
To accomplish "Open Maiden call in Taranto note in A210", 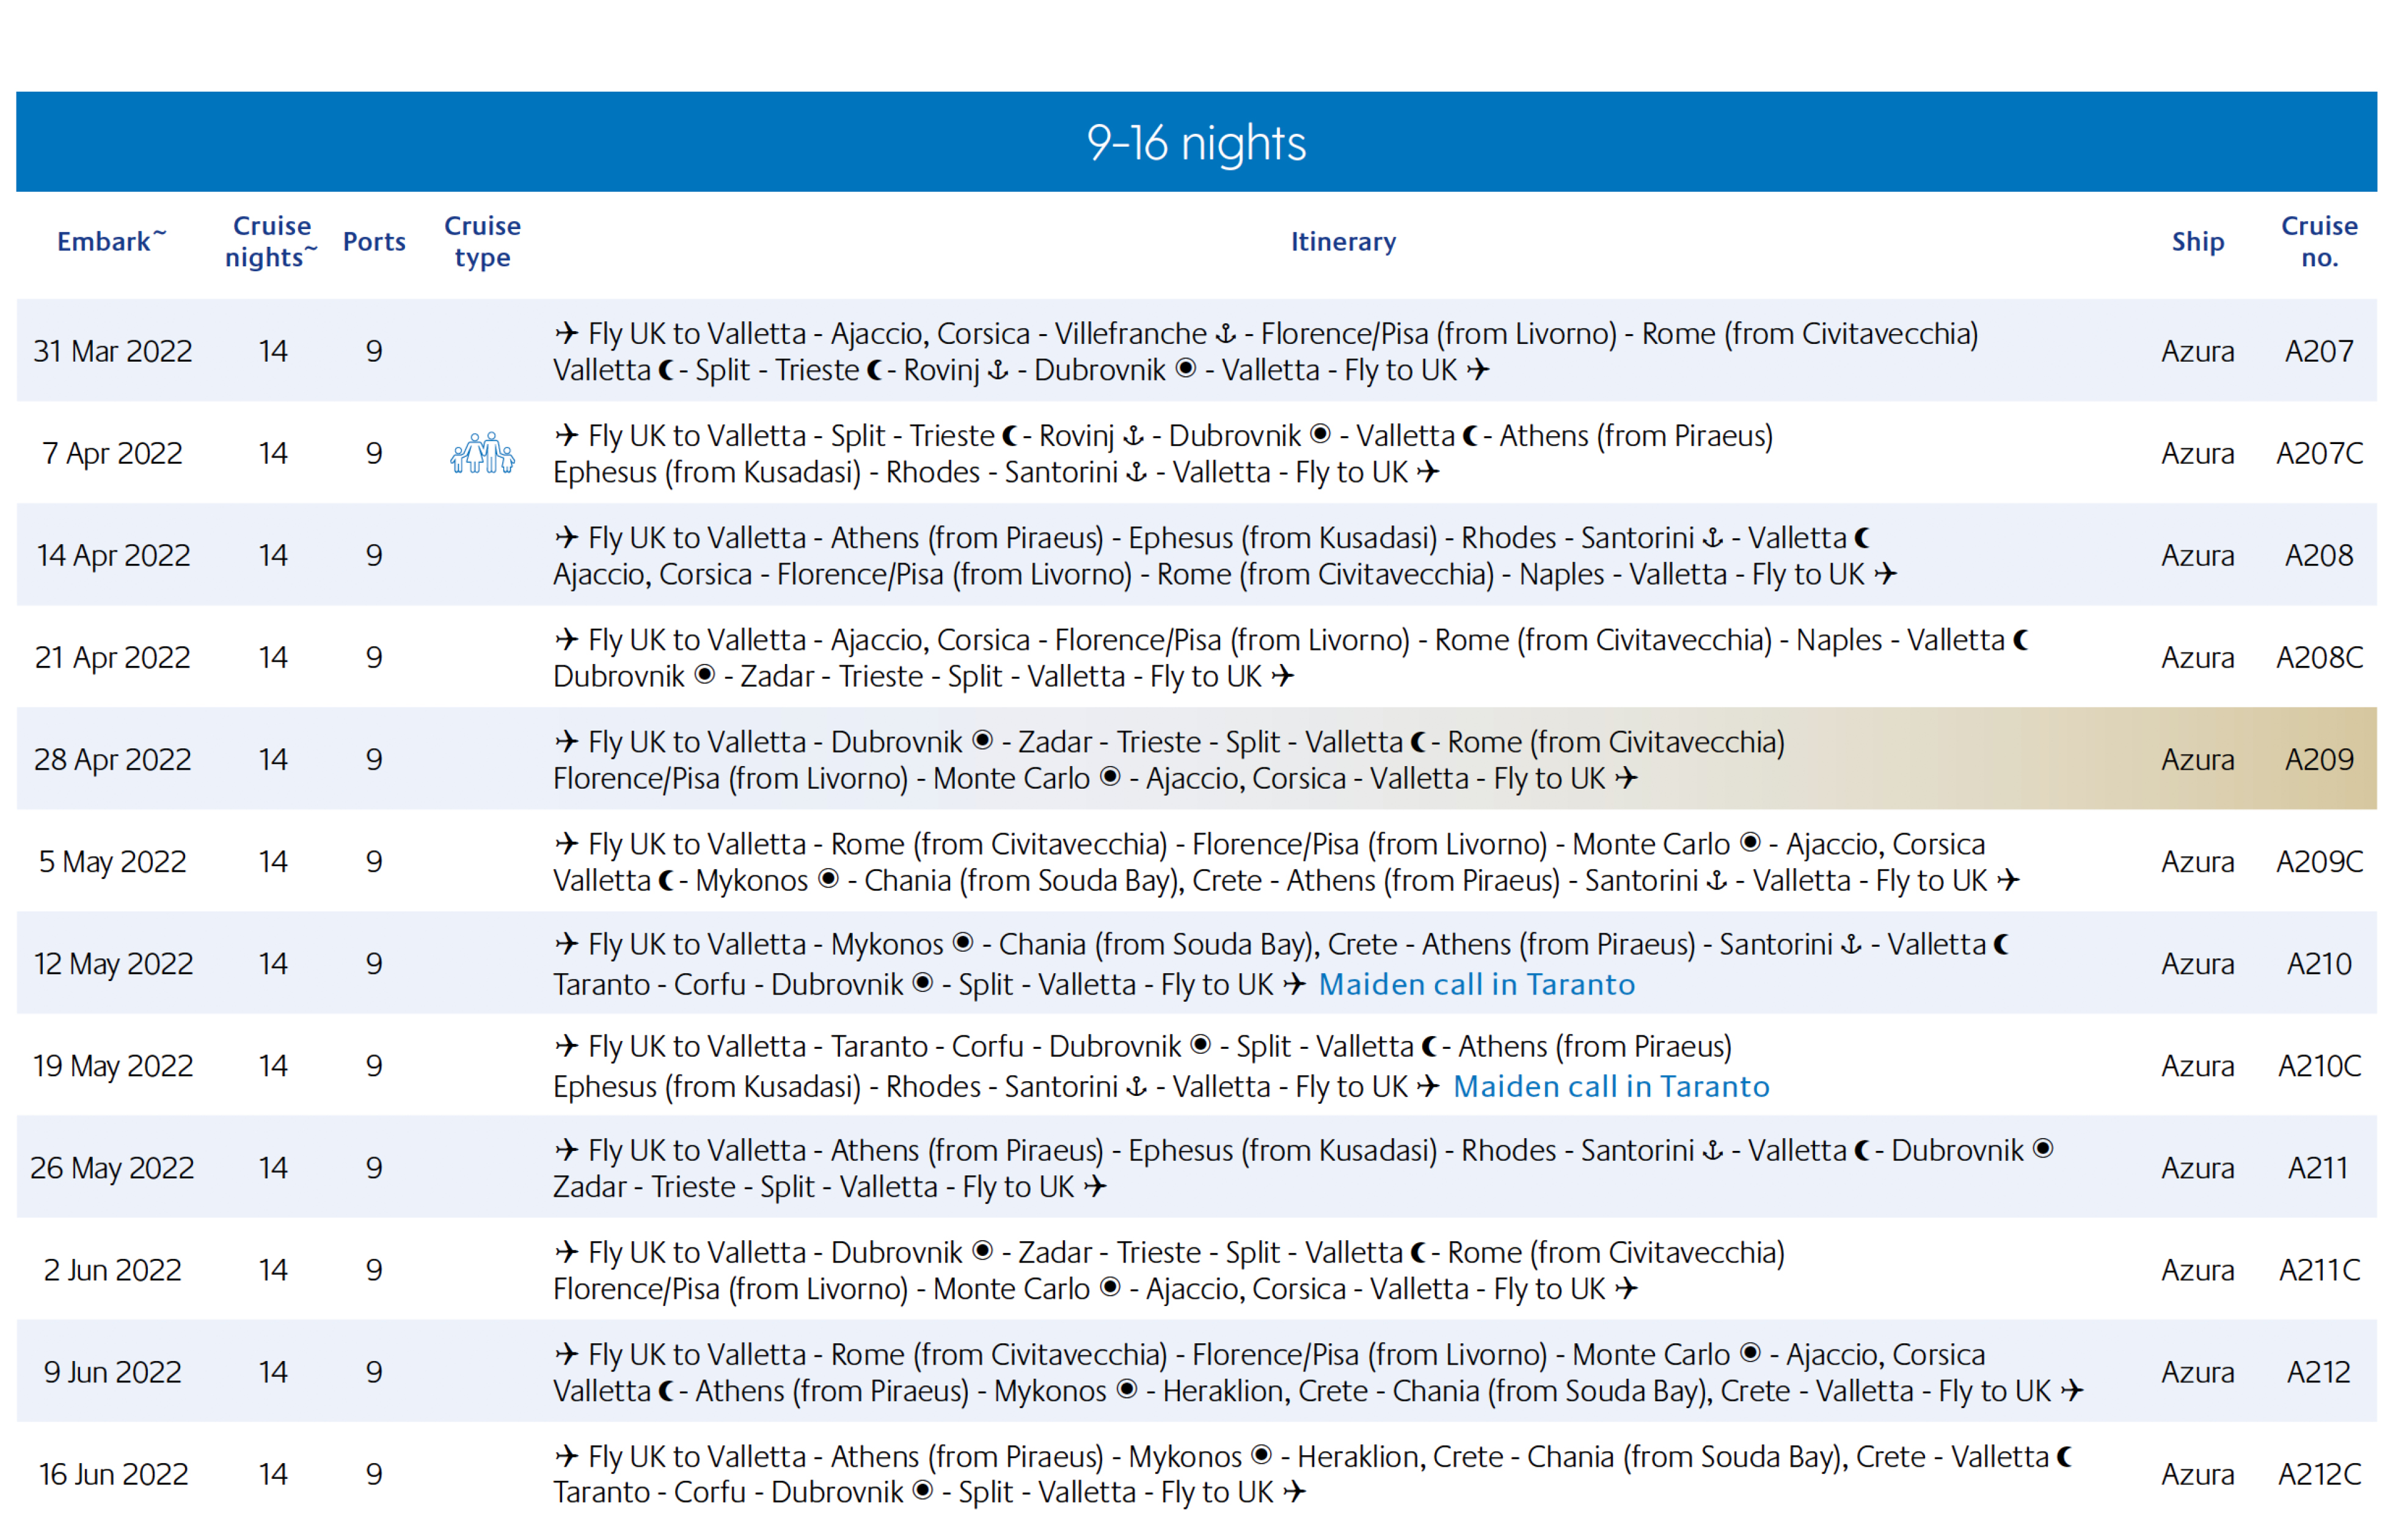I will pyautogui.click(x=1477, y=985).
